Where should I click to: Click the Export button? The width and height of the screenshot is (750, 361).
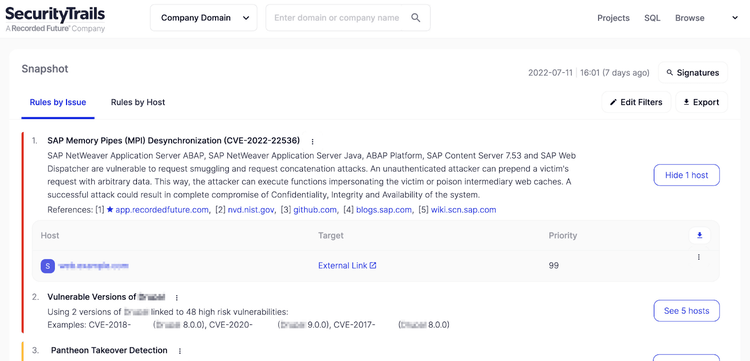(x=702, y=102)
